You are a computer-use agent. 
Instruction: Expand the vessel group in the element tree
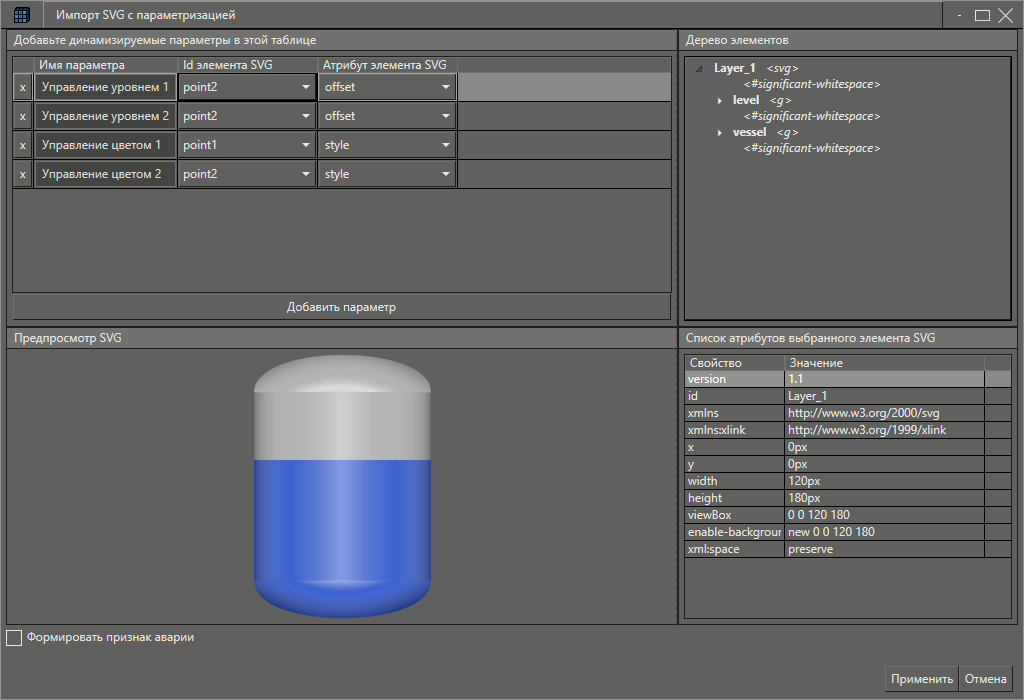coord(719,131)
